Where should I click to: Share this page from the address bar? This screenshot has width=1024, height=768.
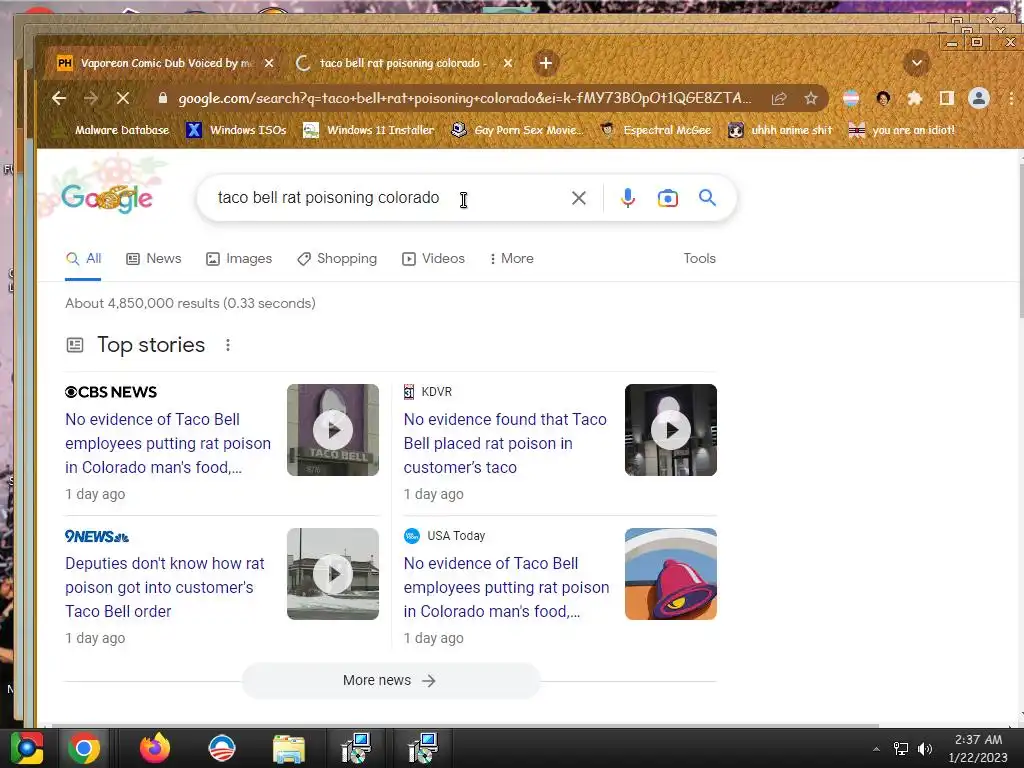(x=779, y=99)
